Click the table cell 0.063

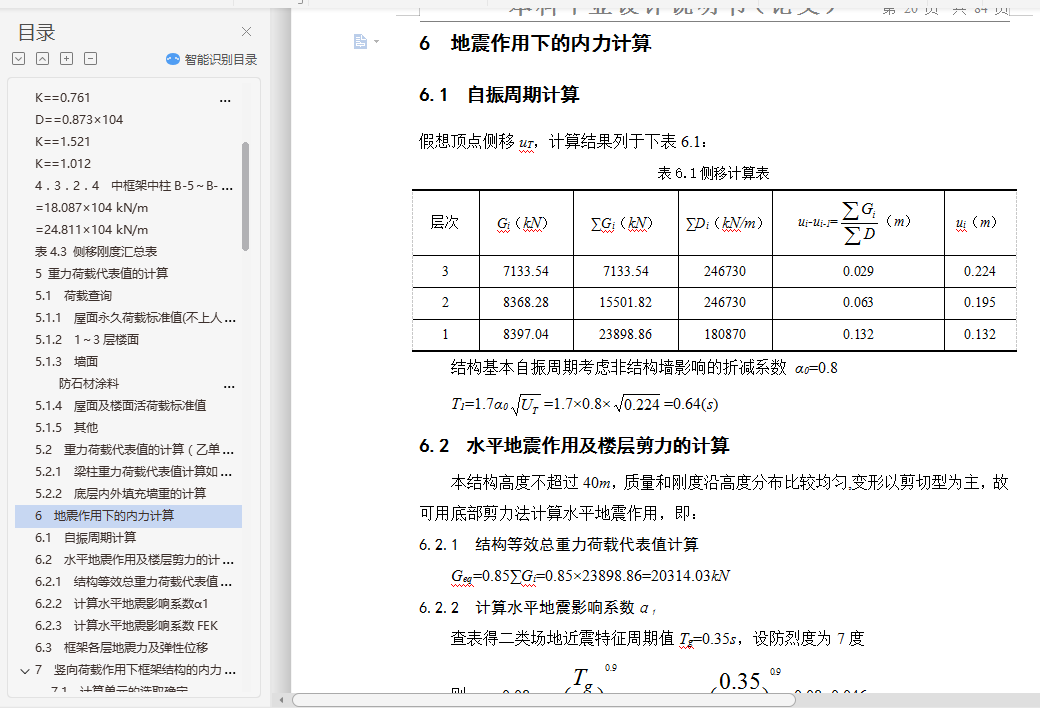click(858, 303)
